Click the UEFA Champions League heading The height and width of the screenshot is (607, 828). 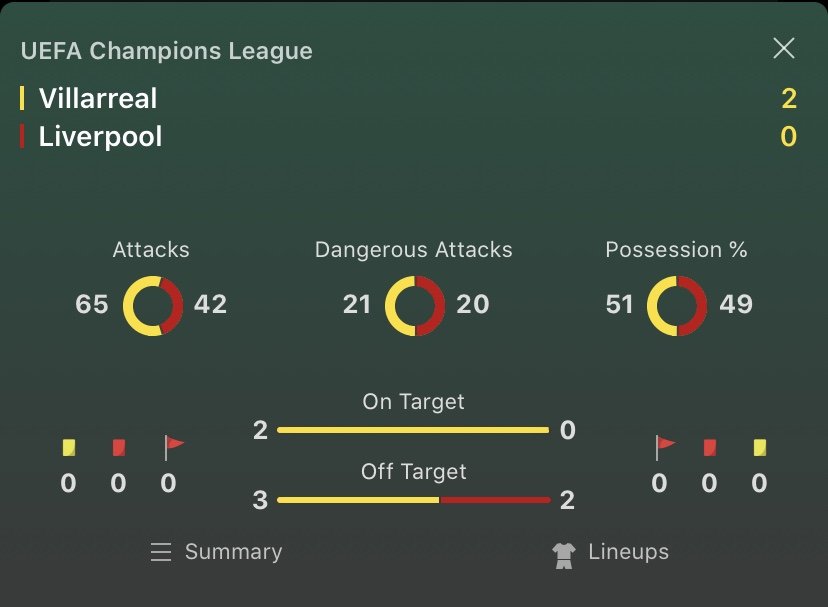click(x=167, y=51)
